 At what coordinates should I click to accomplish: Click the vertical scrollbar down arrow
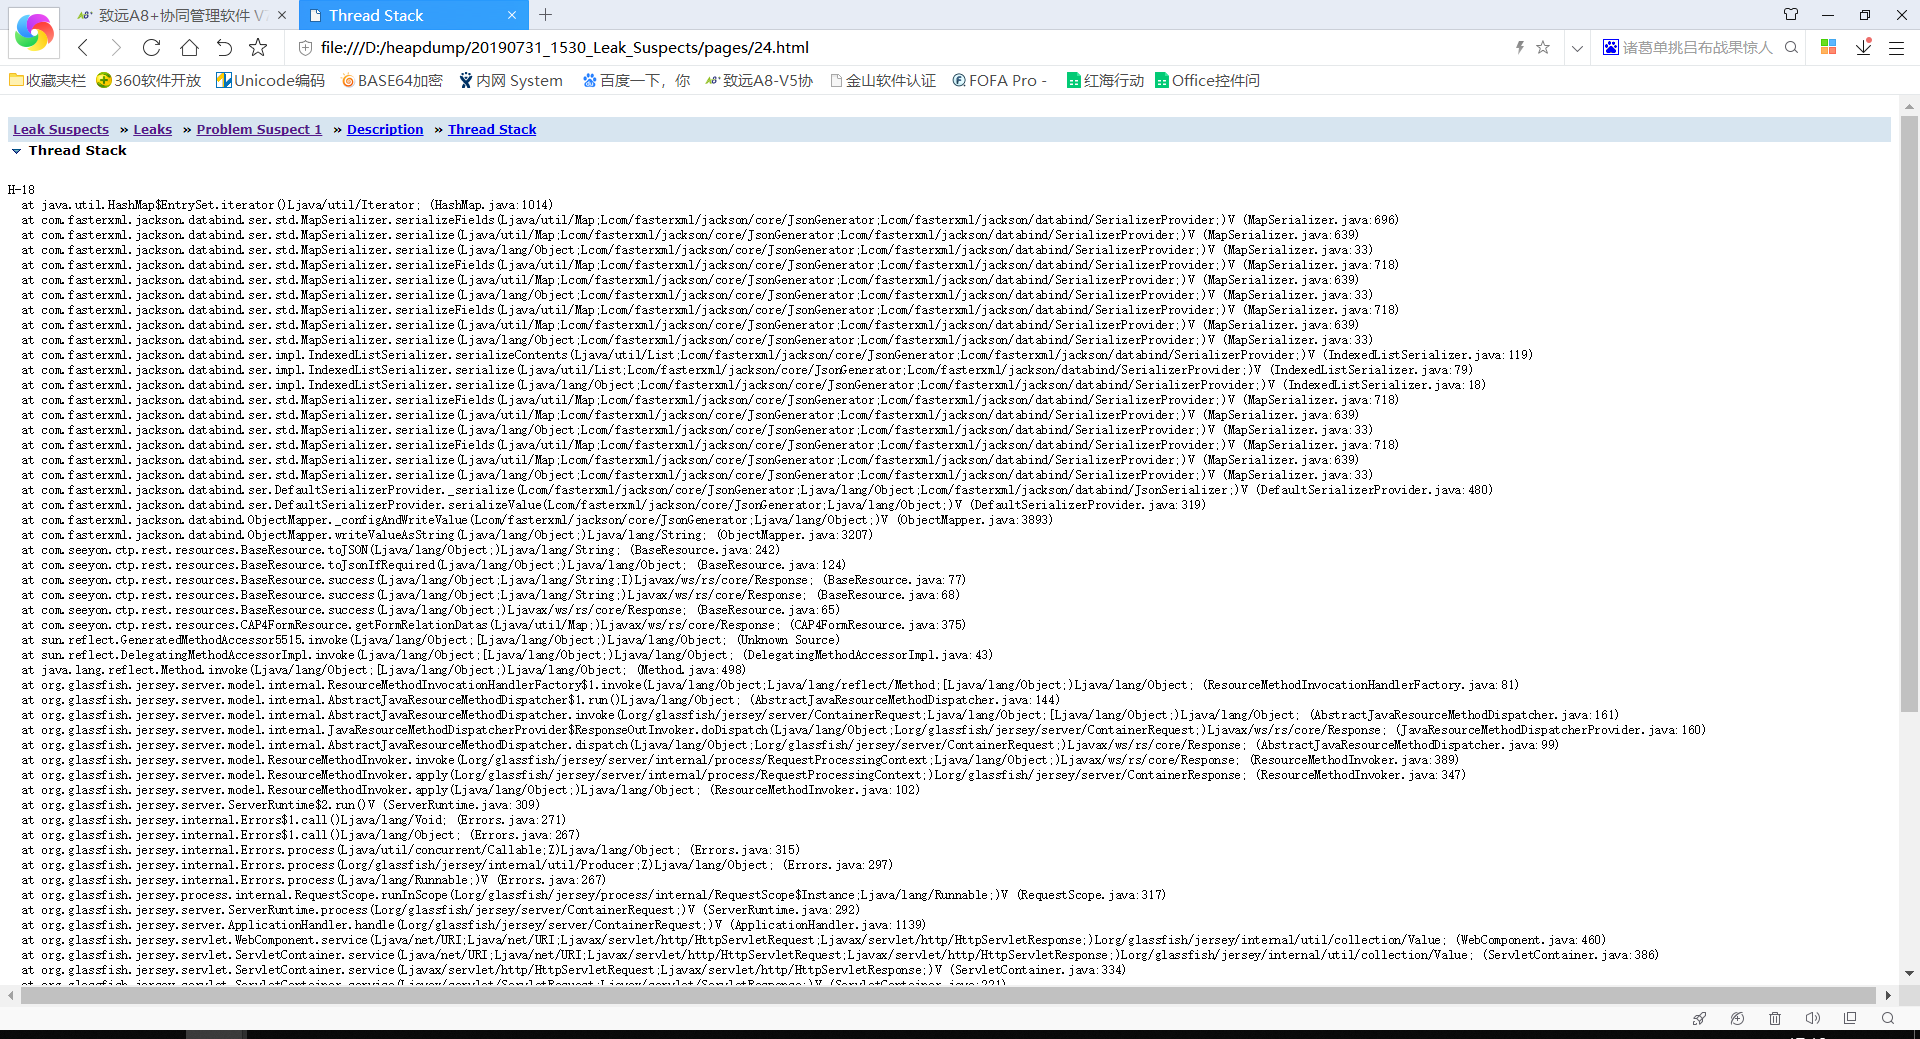tap(1909, 973)
